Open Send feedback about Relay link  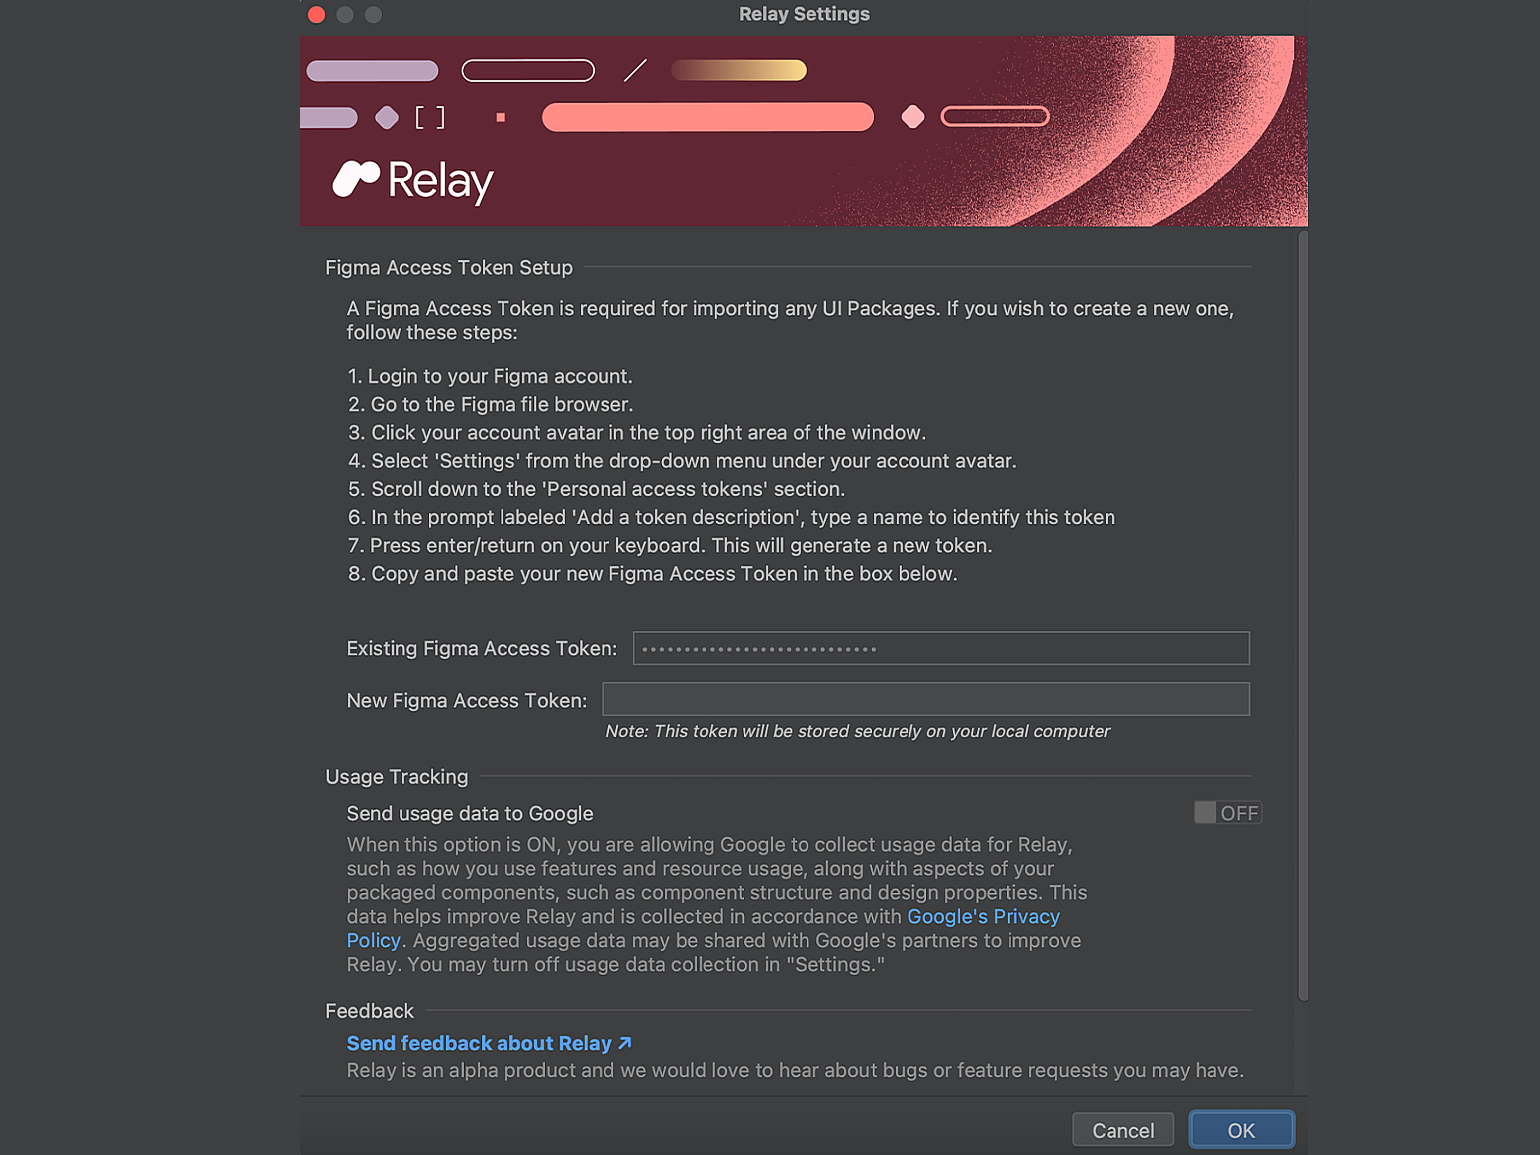(x=479, y=1043)
